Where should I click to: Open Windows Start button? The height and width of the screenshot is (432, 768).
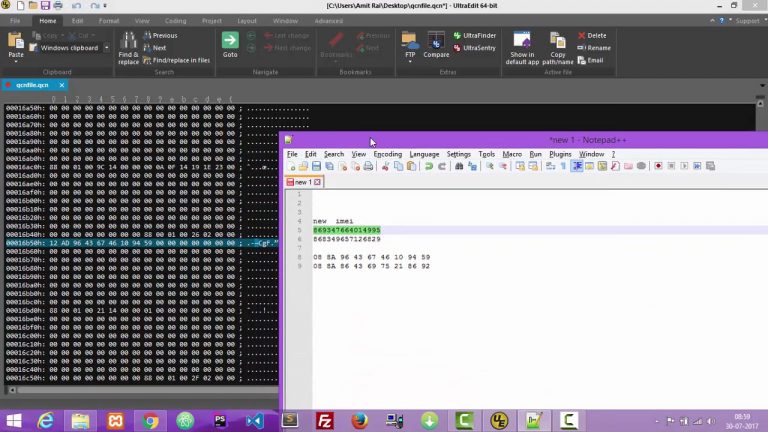point(14,421)
